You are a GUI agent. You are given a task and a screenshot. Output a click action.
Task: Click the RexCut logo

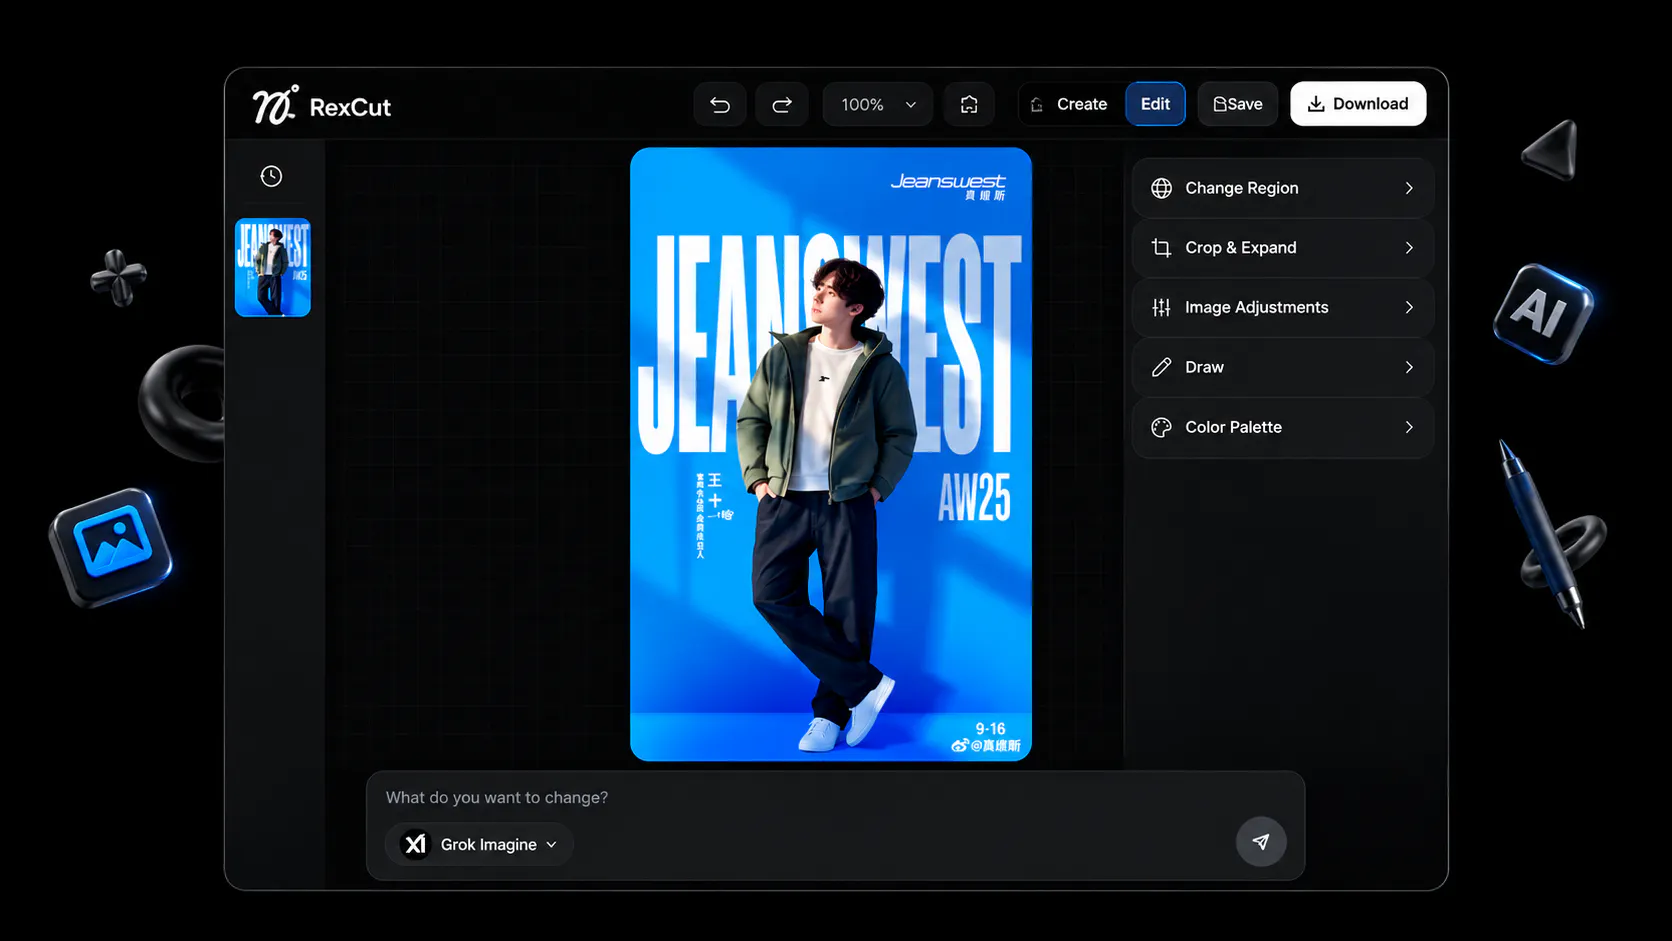pyautogui.click(x=321, y=106)
